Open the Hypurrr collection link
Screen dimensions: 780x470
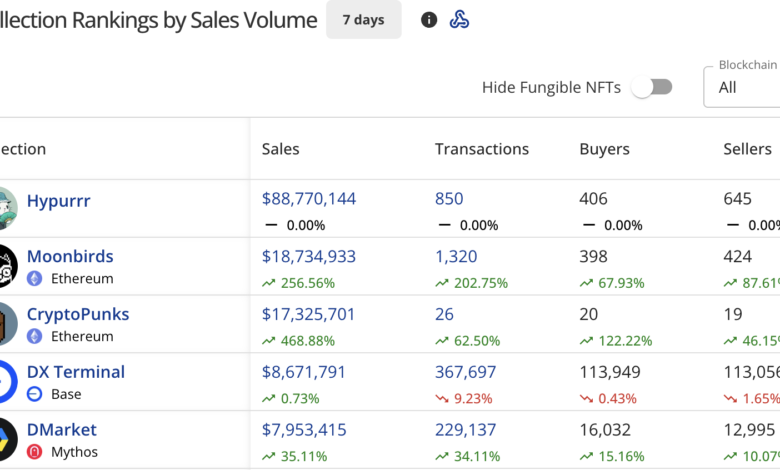pyautogui.click(x=58, y=200)
